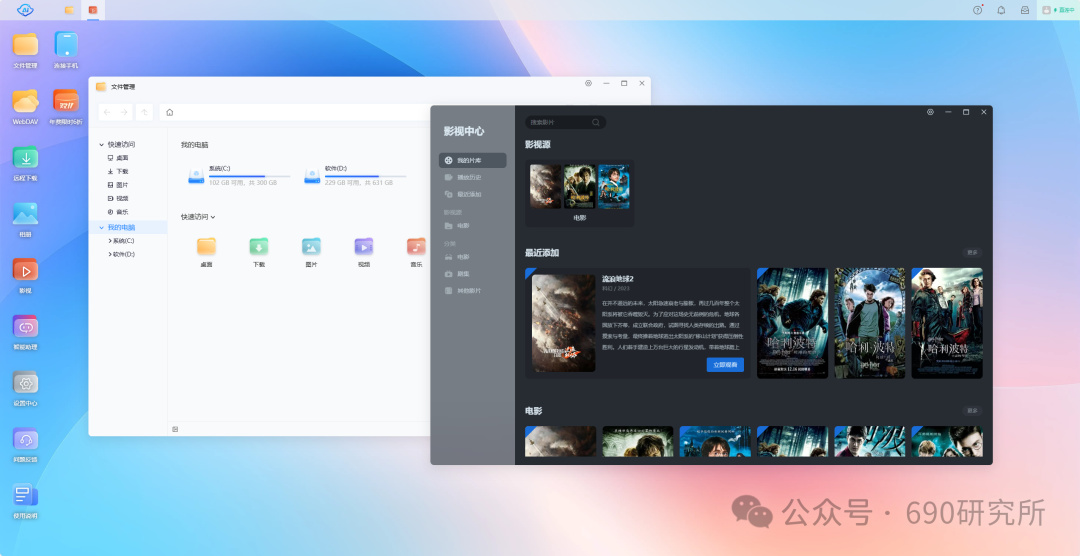This screenshot has width=1080, height=556.
Task: Switch to the file manager taskbar tab
Action: coord(70,10)
